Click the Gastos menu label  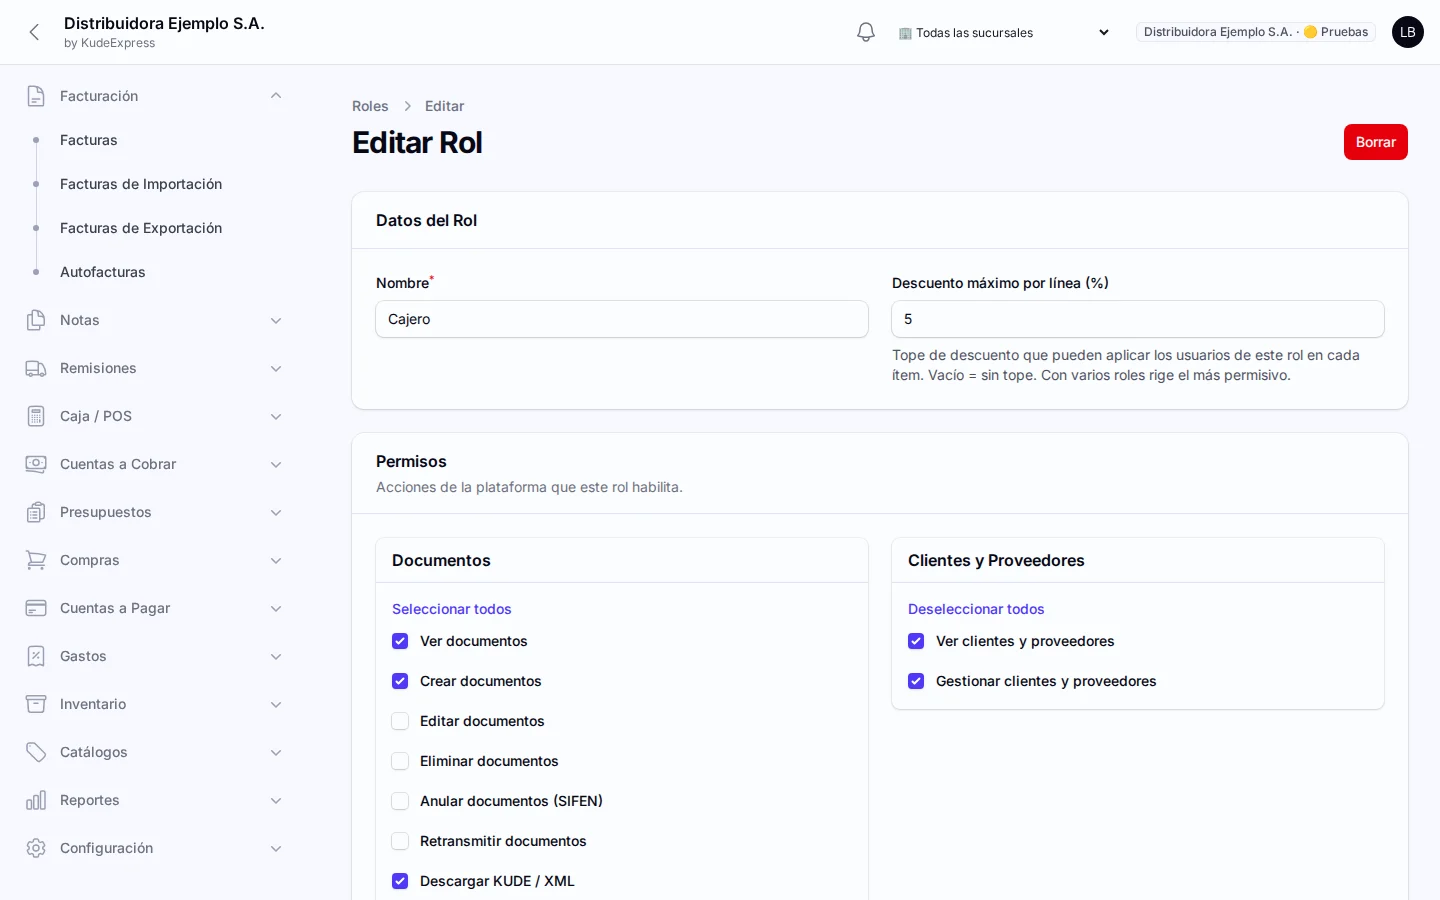tap(83, 656)
